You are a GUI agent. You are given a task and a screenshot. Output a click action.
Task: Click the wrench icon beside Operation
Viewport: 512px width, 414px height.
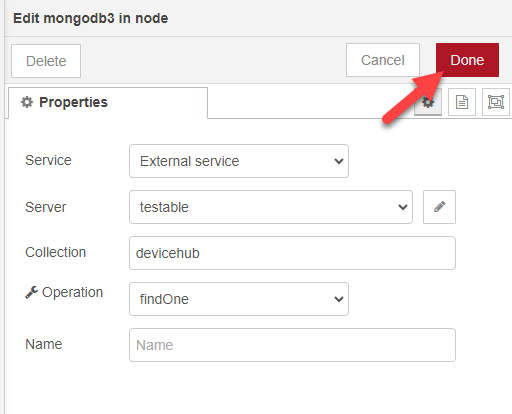click(32, 292)
